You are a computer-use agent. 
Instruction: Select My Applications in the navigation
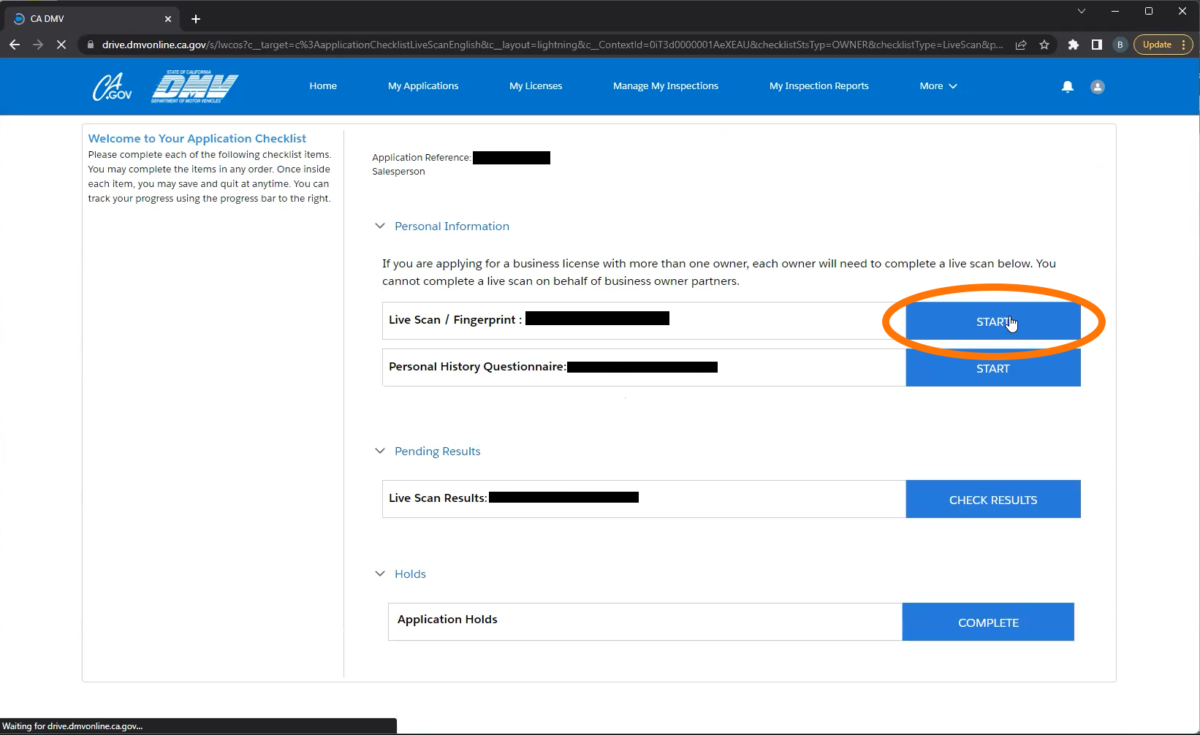coord(422,86)
